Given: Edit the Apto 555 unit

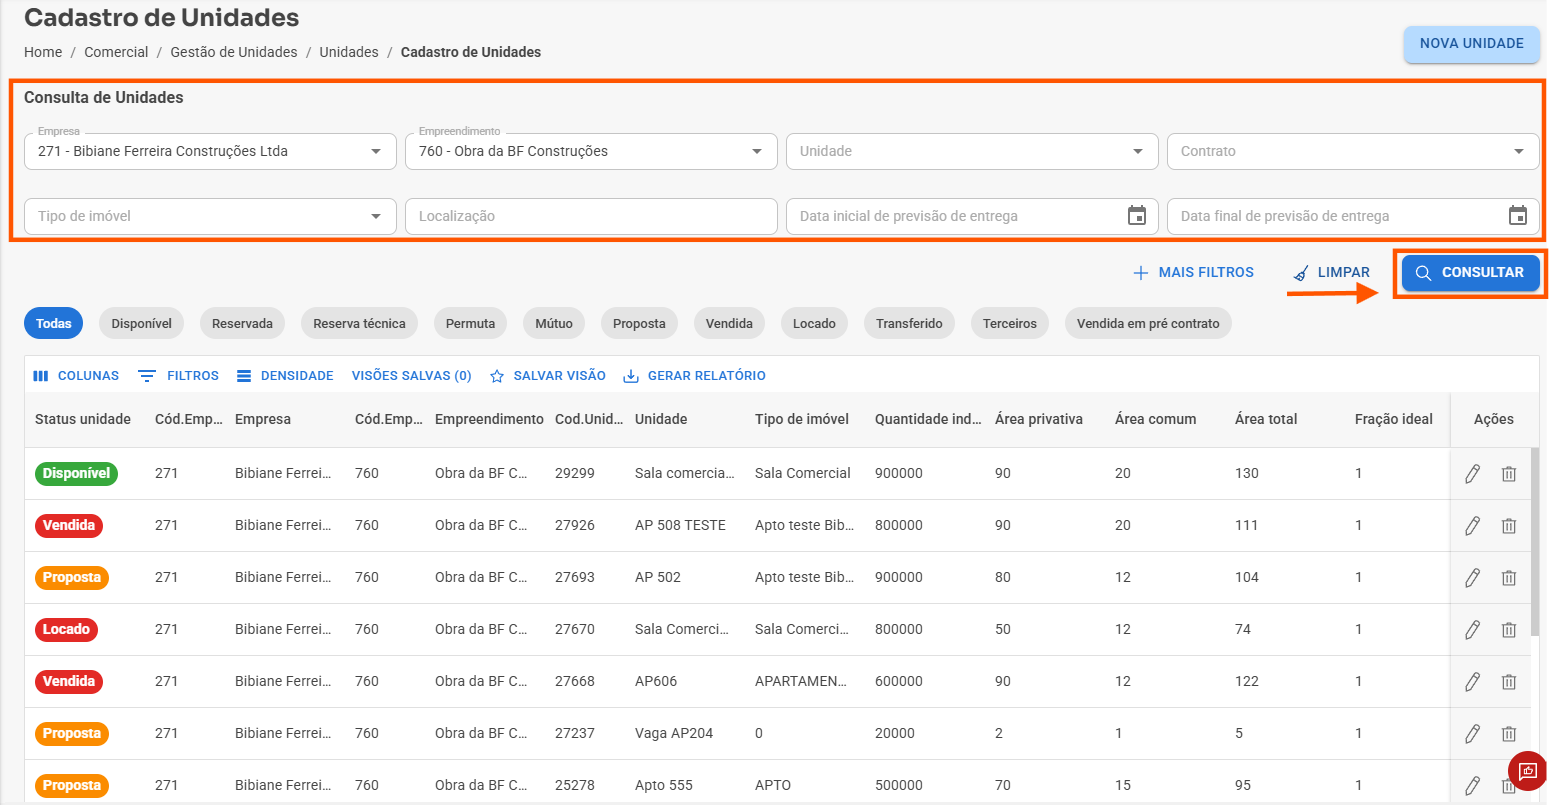Looking at the screenshot, I should pyautogui.click(x=1472, y=786).
